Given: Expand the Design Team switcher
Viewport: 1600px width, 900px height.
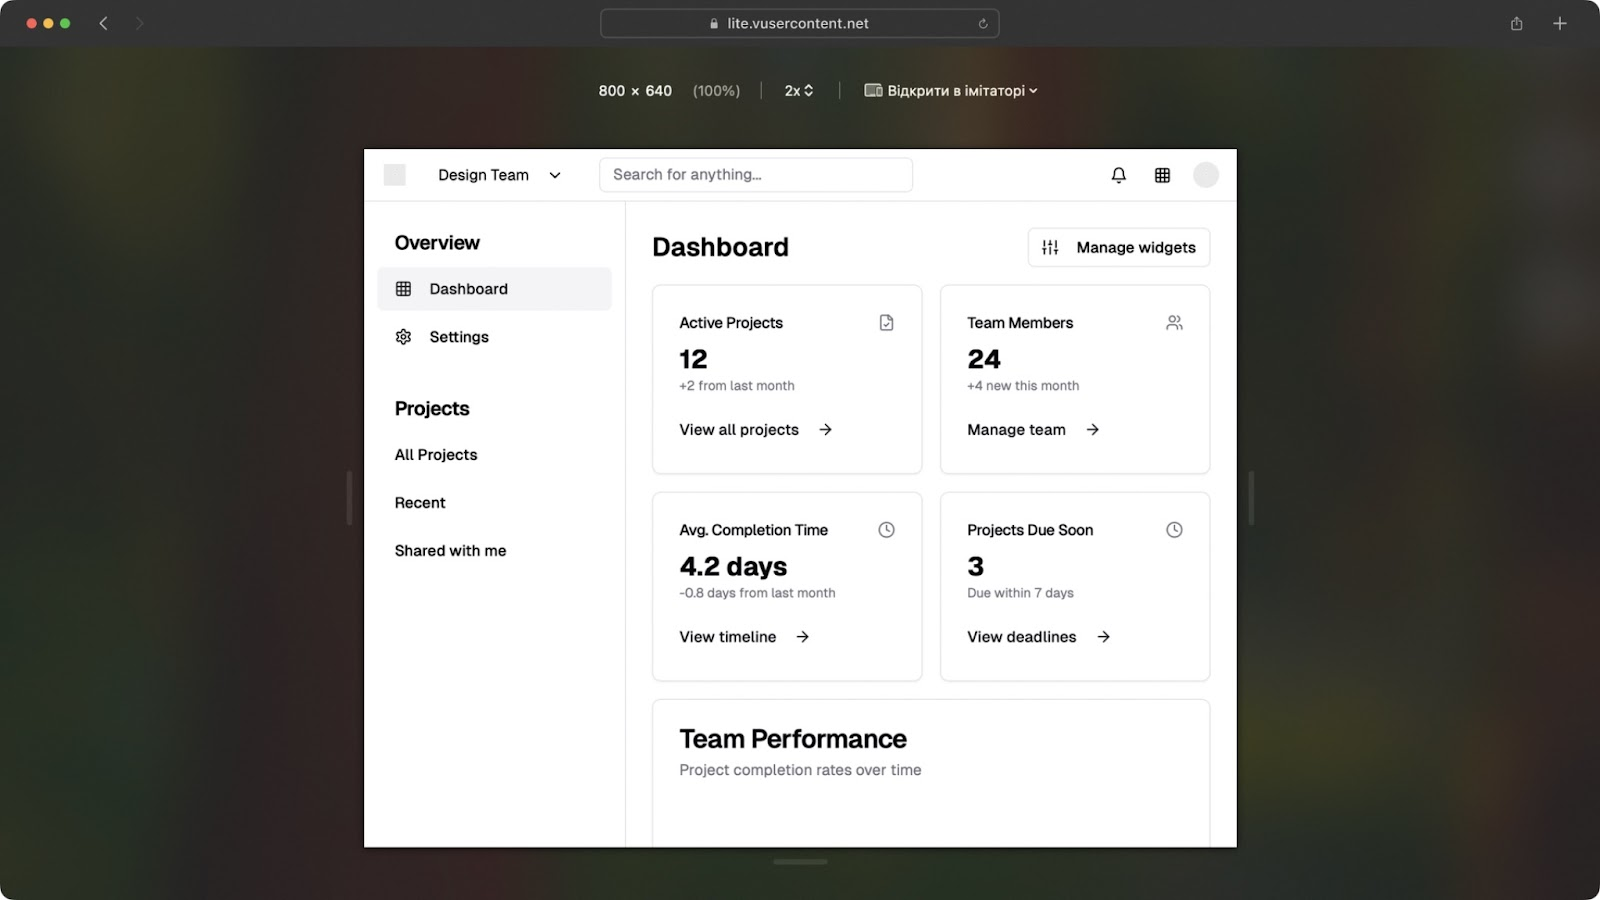Looking at the screenshot, I should [499, 175].
